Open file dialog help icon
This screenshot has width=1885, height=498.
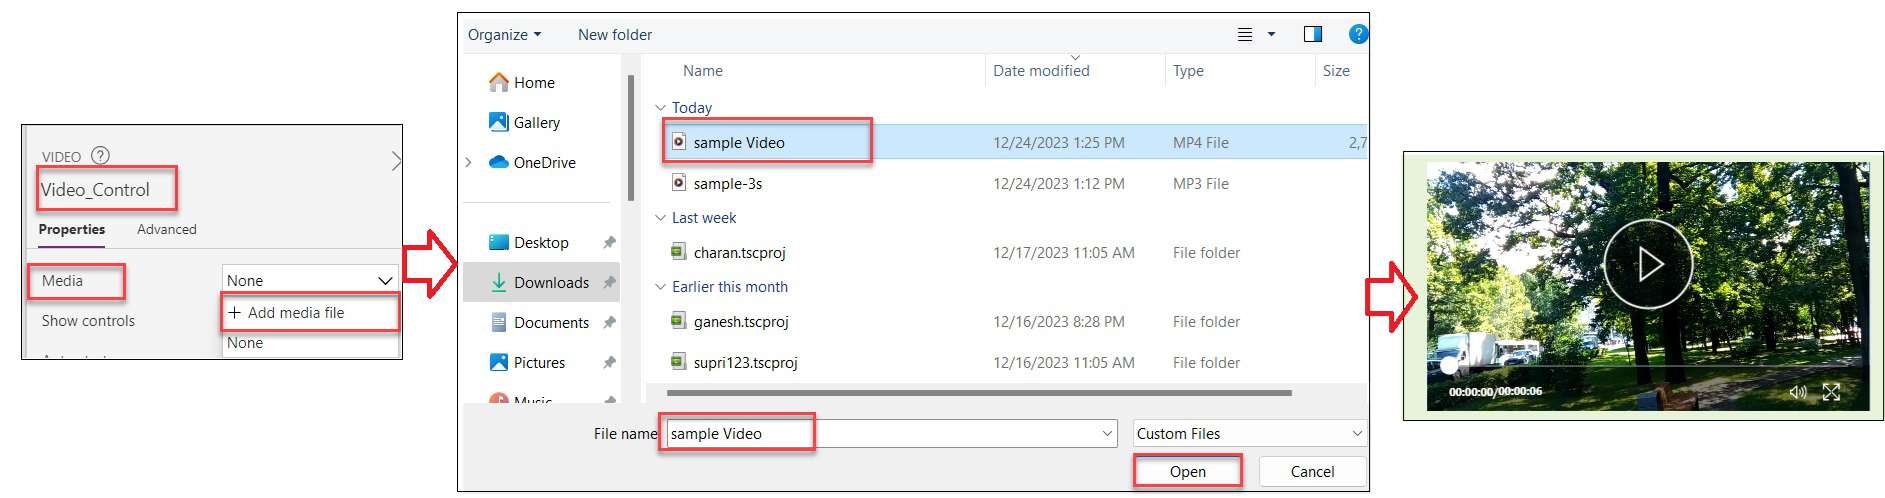pyautogui.click(x=1358, y=34)
